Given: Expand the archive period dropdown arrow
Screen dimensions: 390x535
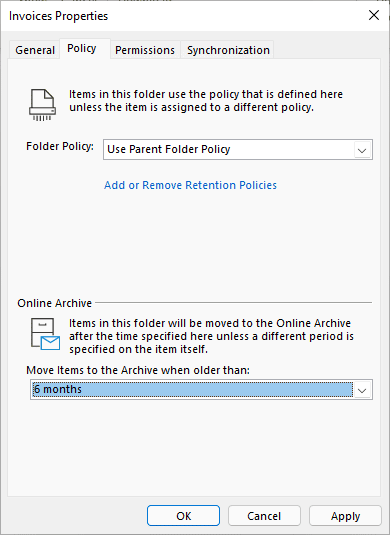Looking at the screenshot, I should [x=362, y=390].
